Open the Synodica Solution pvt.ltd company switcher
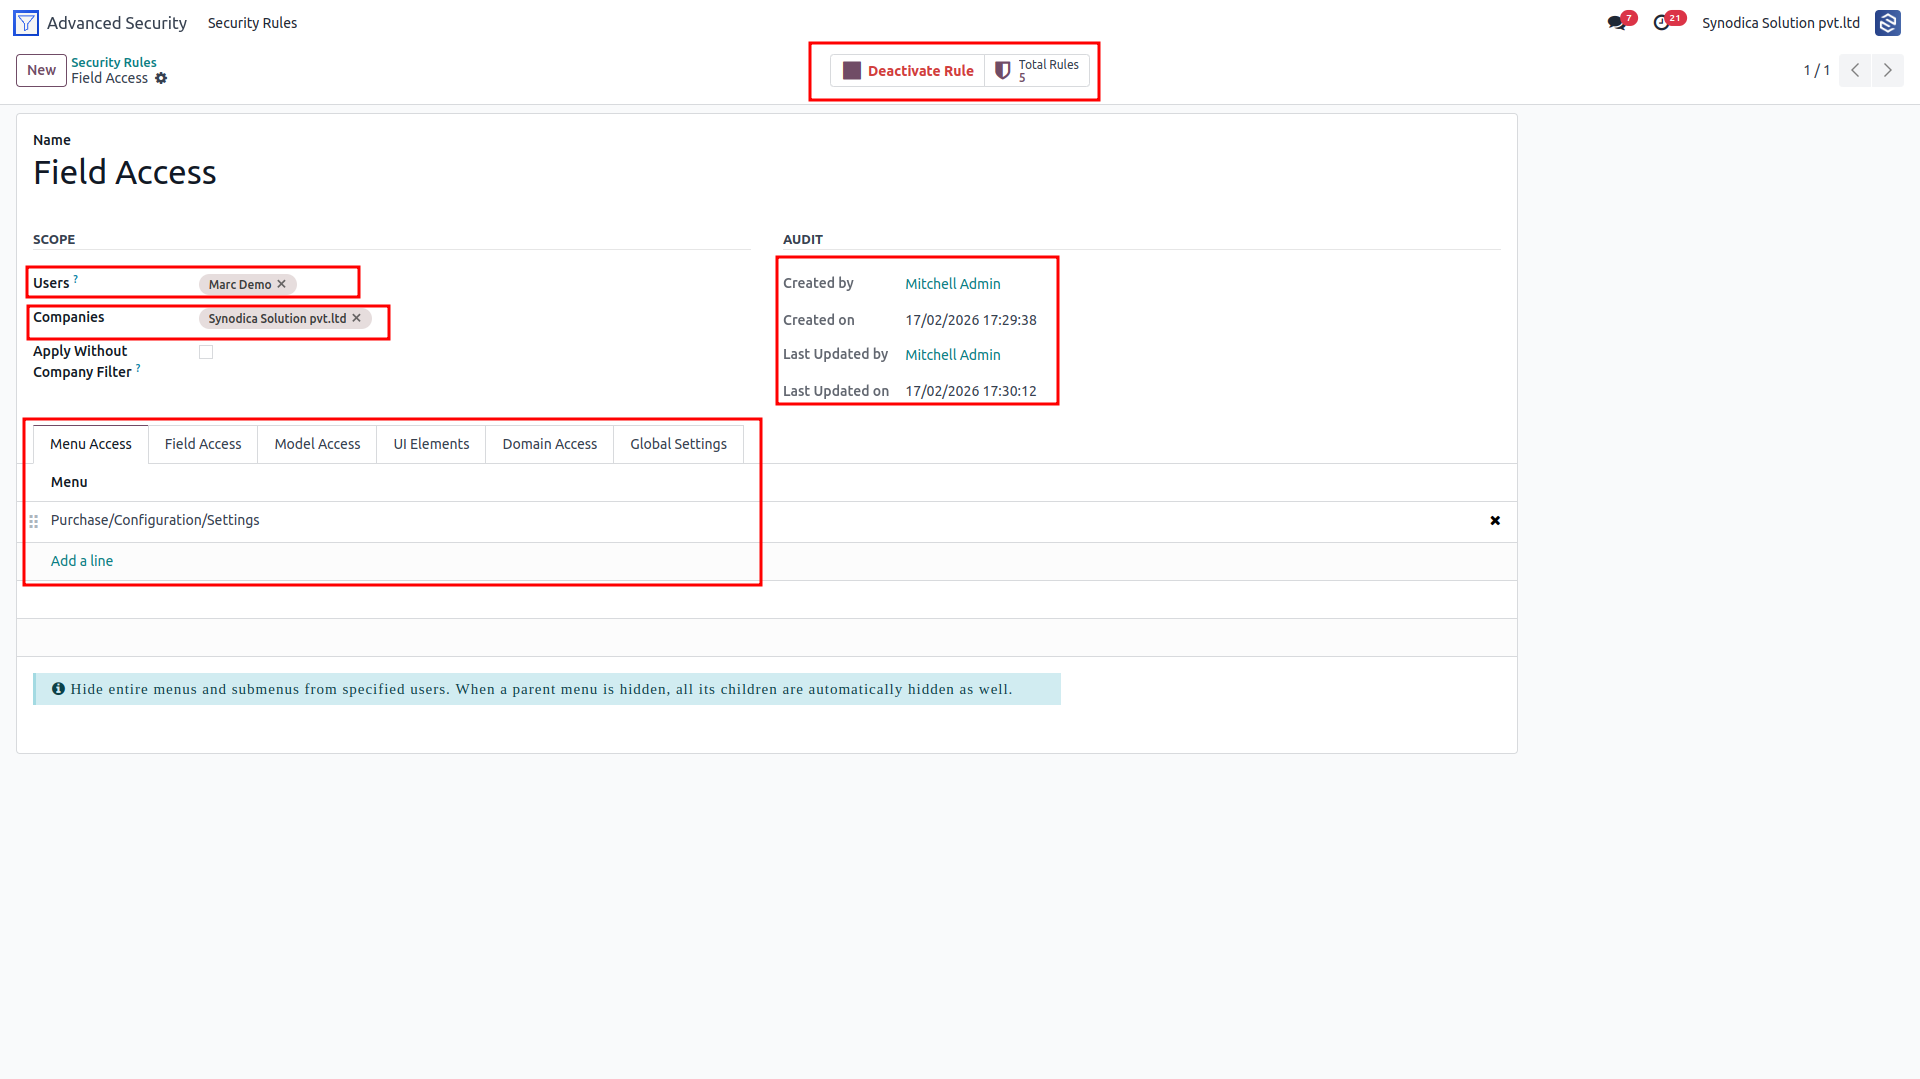The width and height of the screenshot is (1920, 1079). [1781, 23]
